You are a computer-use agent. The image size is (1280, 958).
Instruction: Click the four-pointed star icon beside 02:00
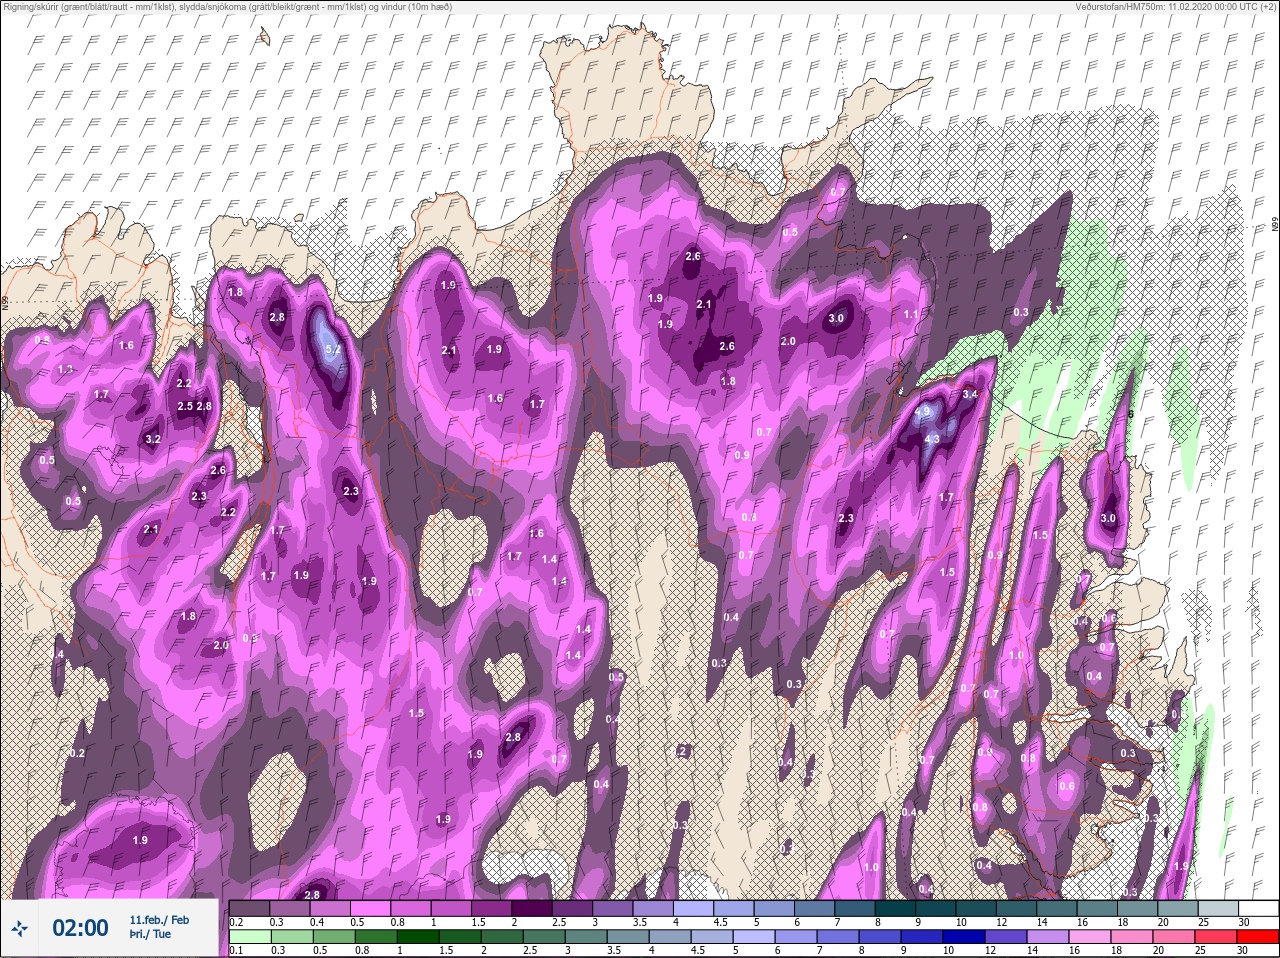pos(19,928)
